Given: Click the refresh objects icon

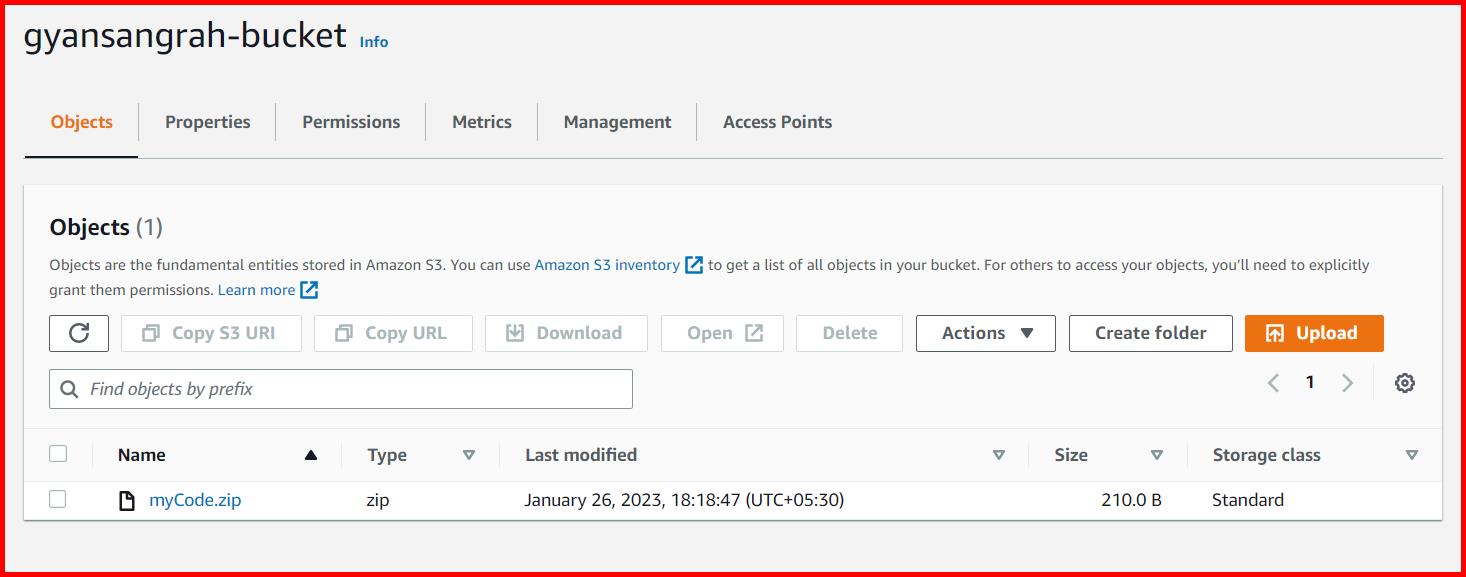Looking at the screenshot, I should 78,333.
